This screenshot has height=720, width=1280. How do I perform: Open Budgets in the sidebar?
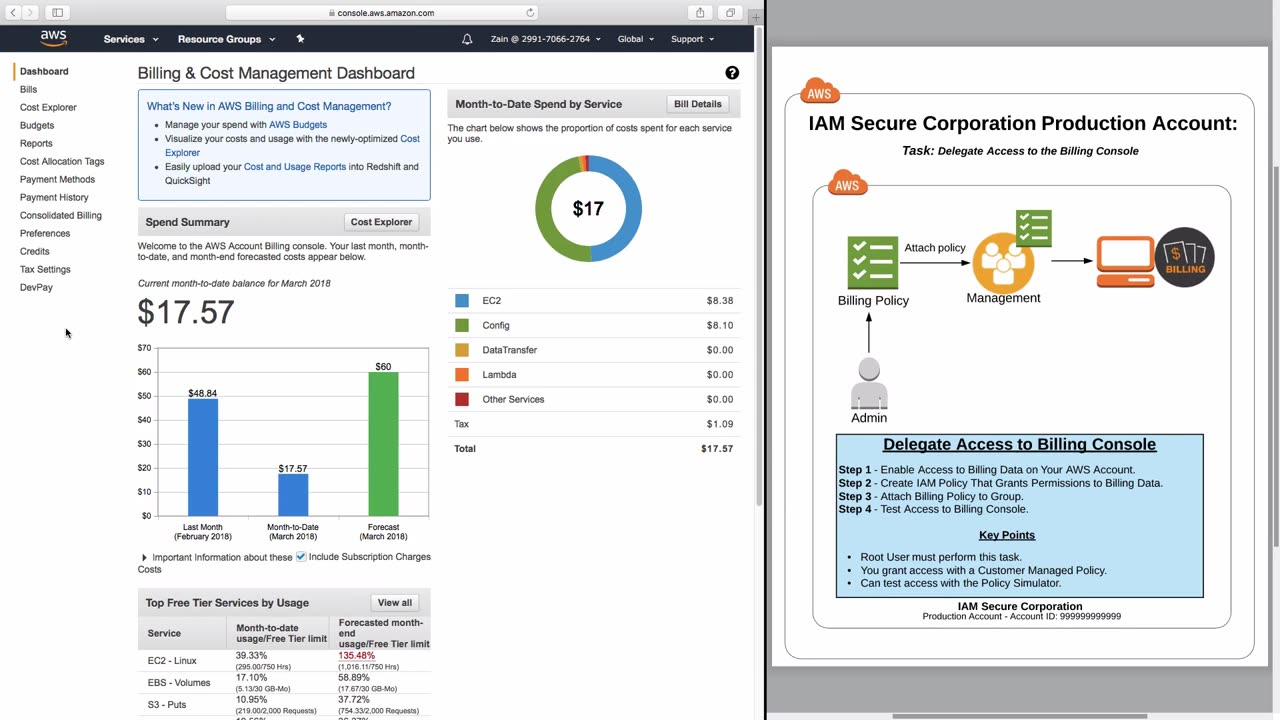[37, 125]
